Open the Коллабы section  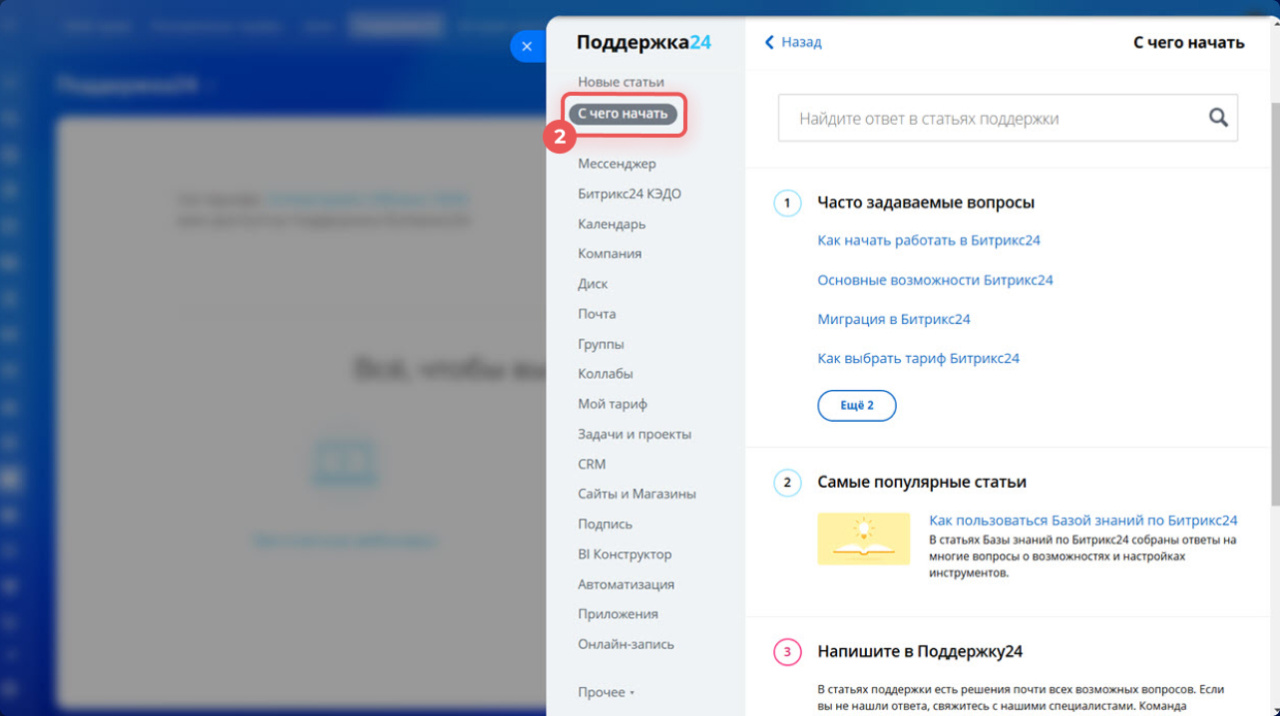605,374
